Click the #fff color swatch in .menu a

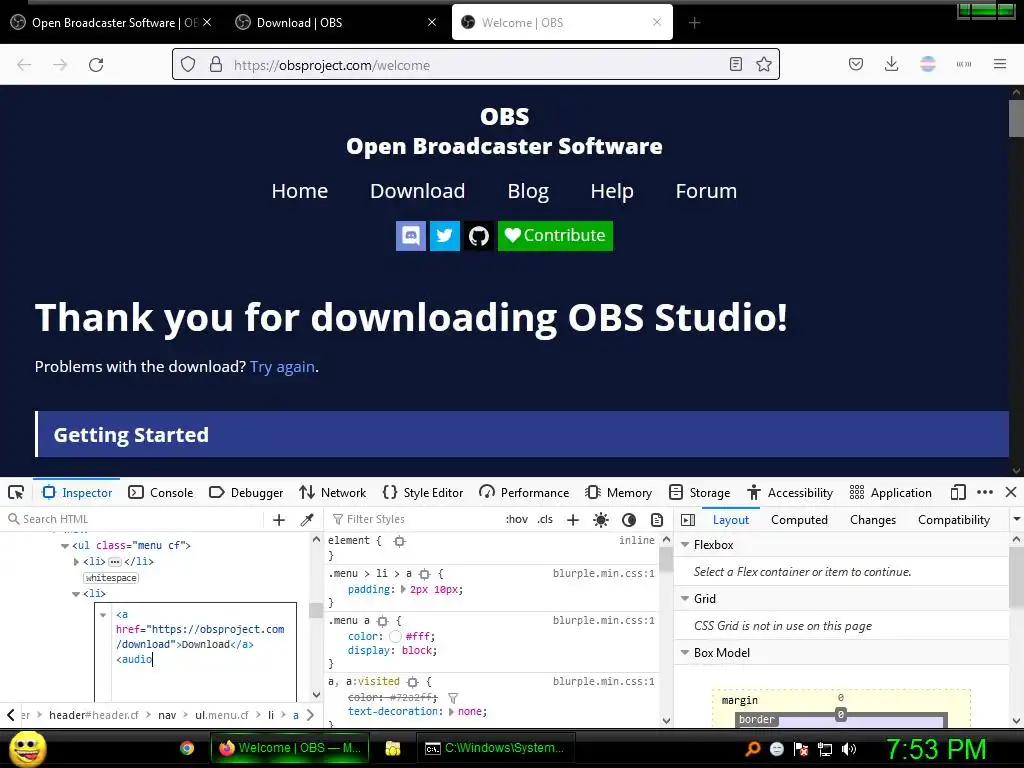click(x=395, y=636)
